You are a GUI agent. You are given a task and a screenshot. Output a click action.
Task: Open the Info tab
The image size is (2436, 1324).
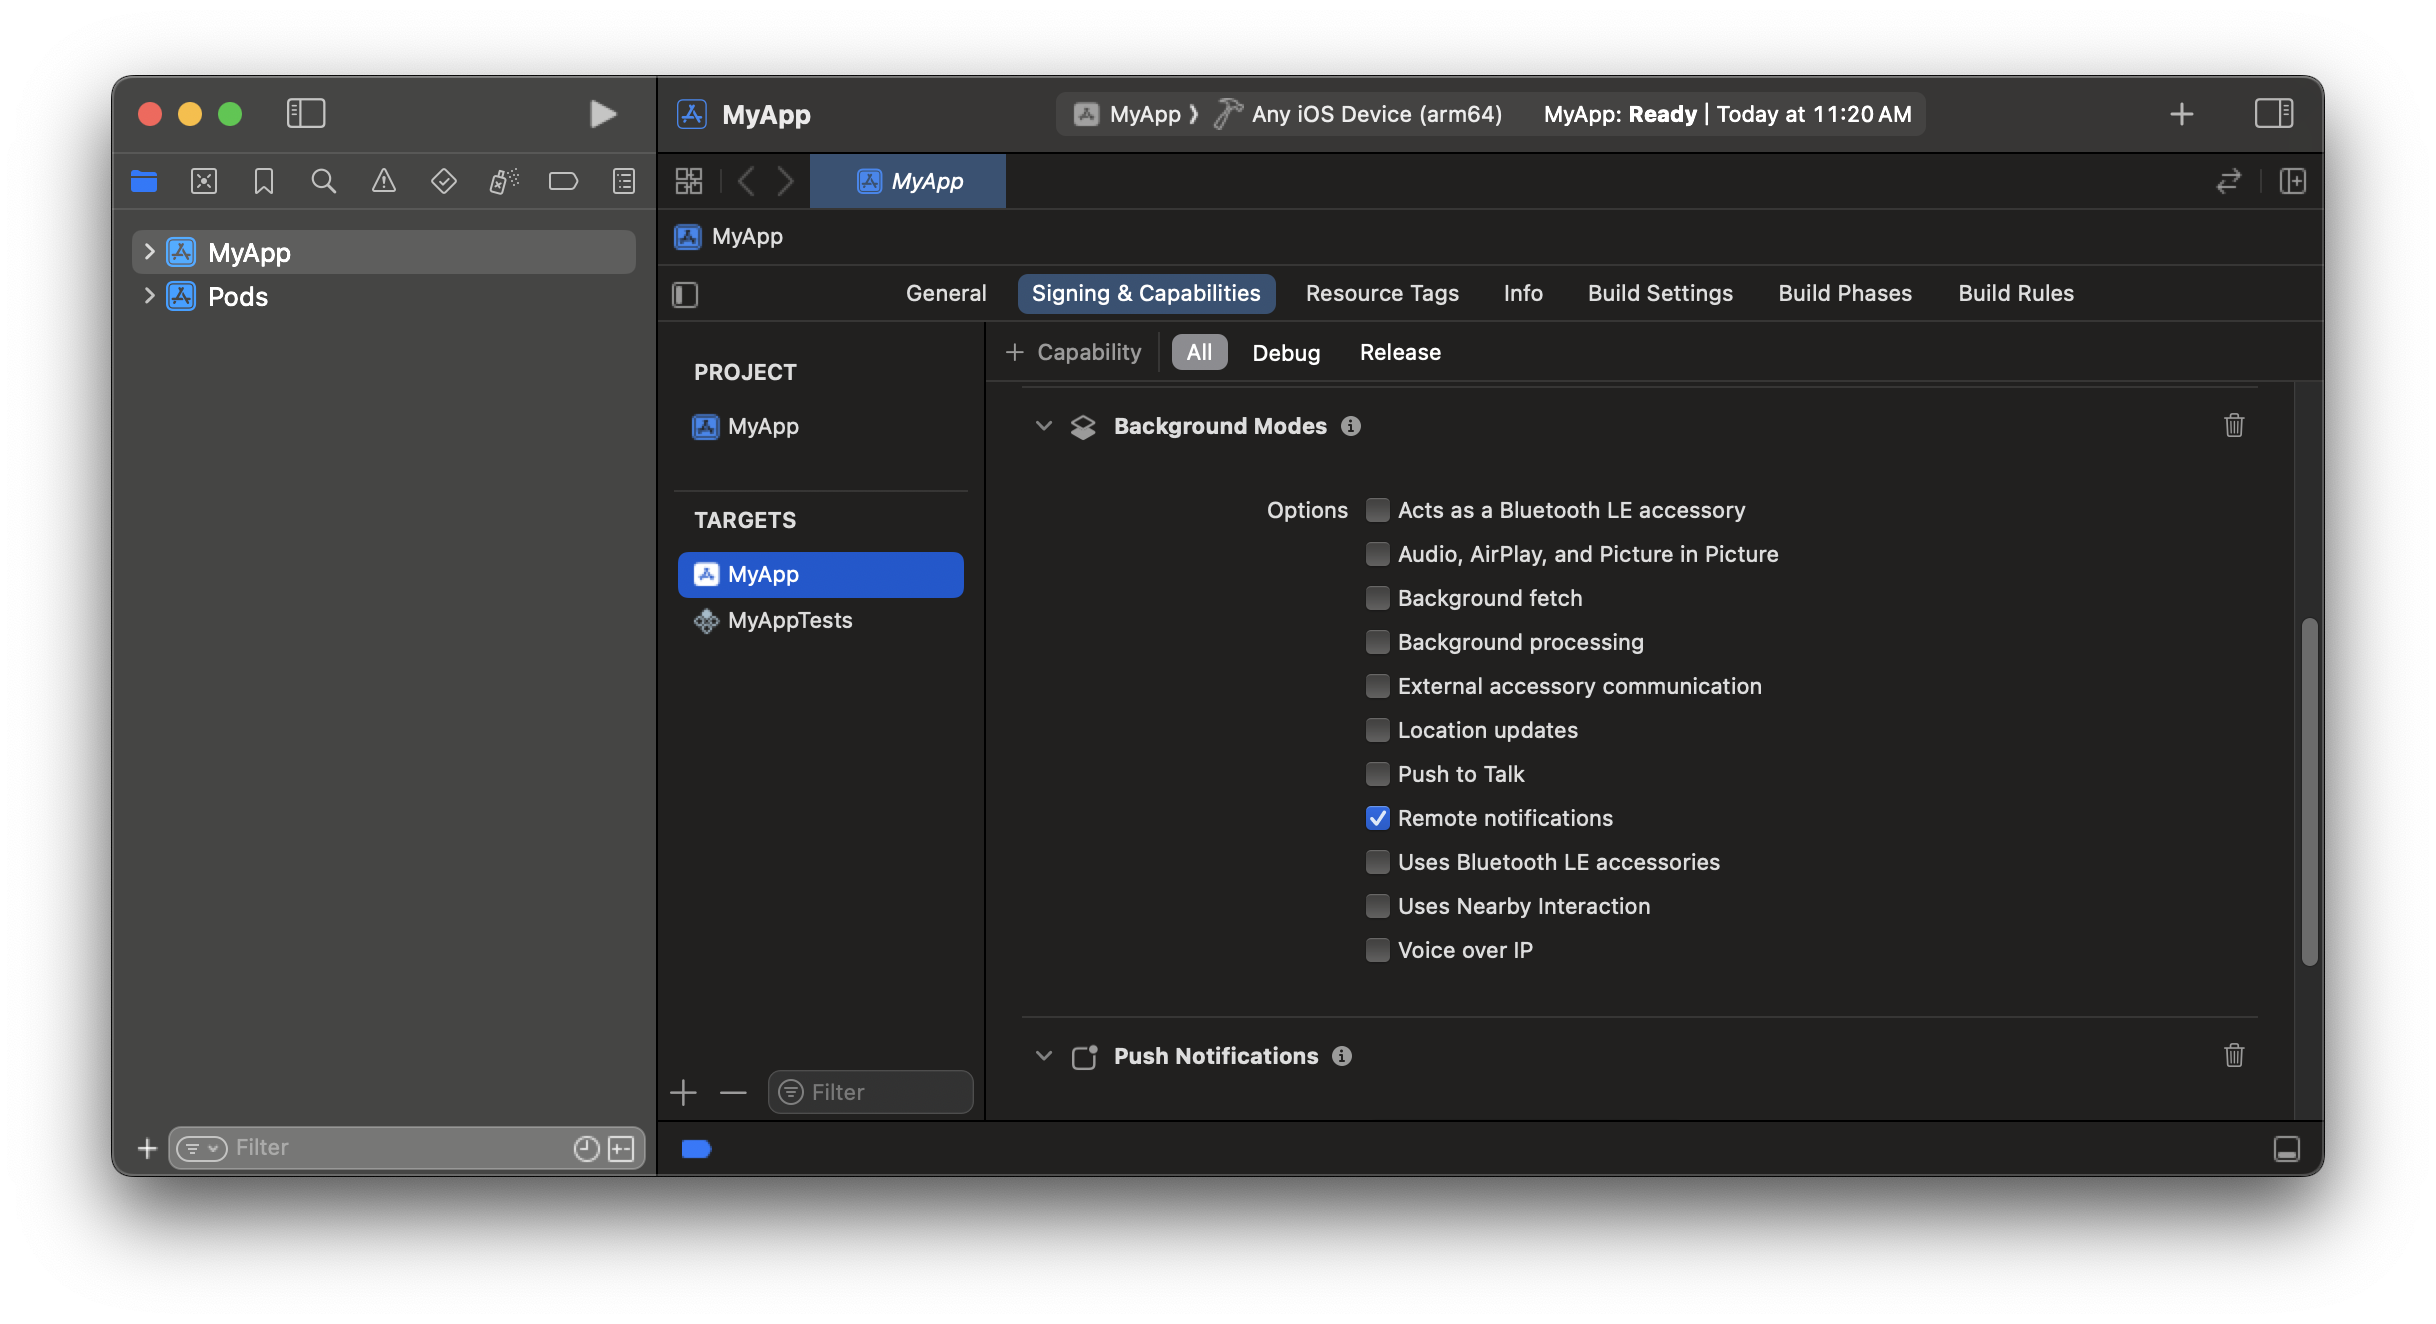1523,293
